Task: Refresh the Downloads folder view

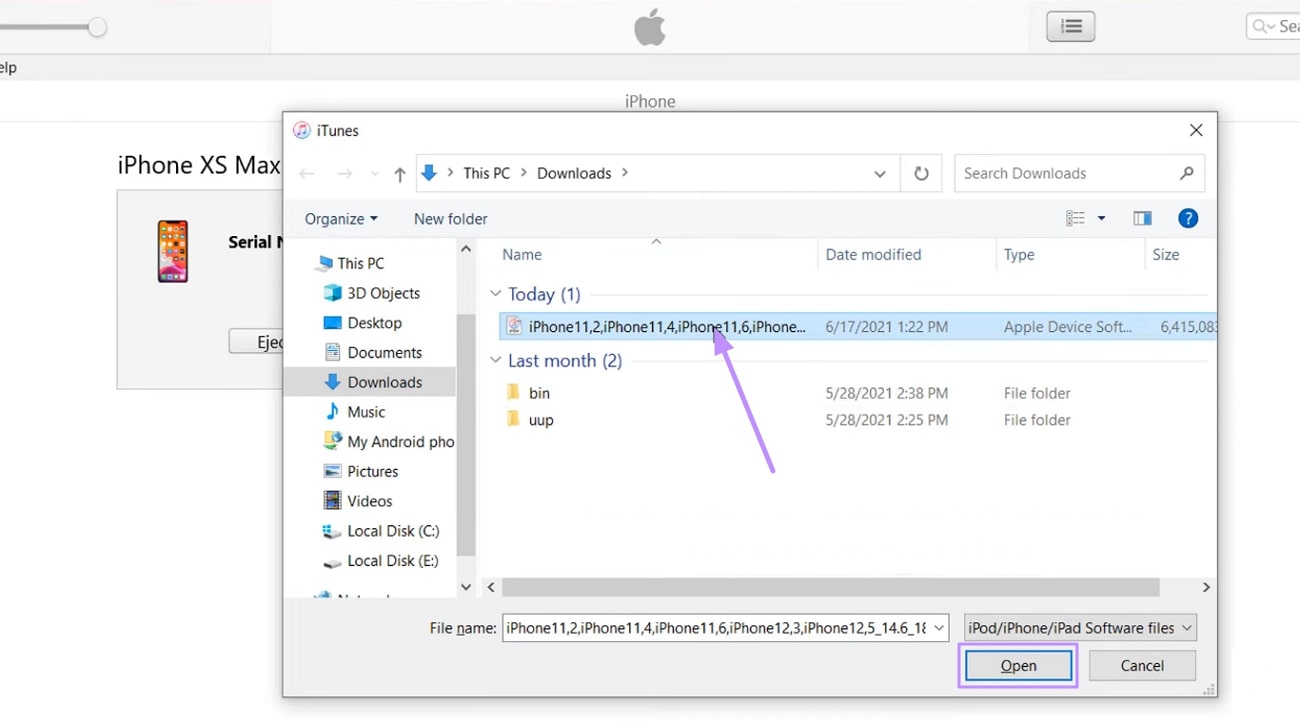Action: 921,173
